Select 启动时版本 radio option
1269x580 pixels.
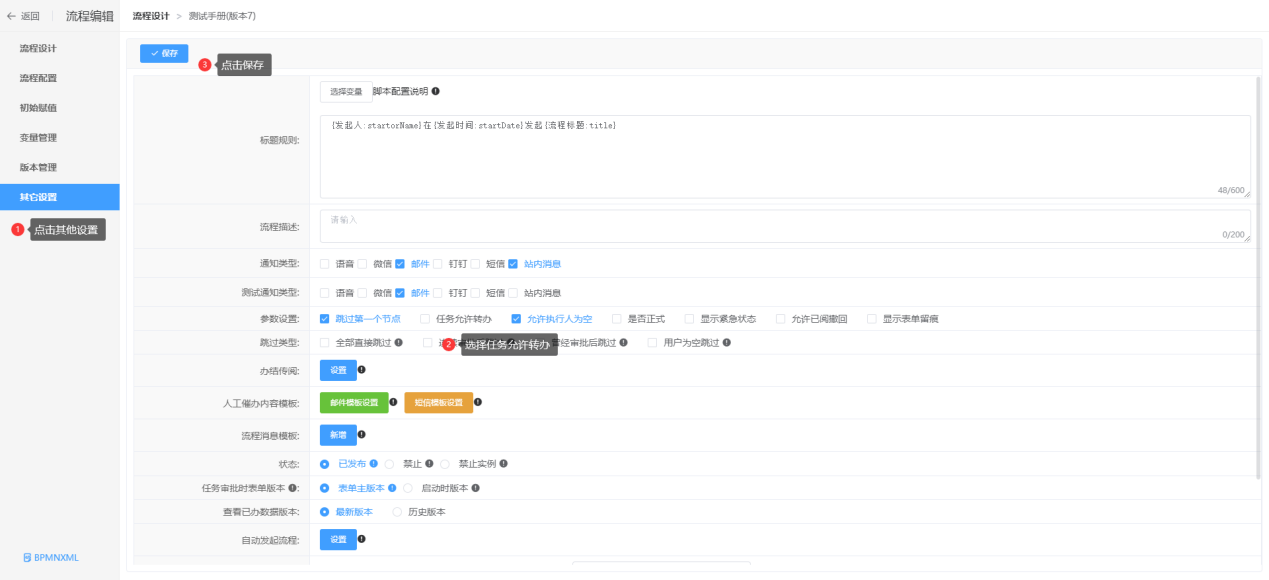point(408,488)
